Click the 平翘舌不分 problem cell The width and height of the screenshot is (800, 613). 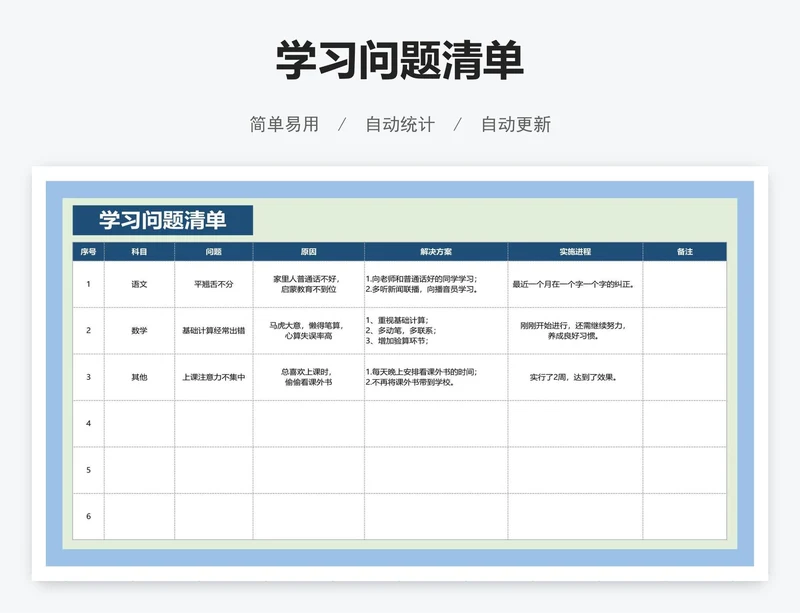tap(214, 284)
